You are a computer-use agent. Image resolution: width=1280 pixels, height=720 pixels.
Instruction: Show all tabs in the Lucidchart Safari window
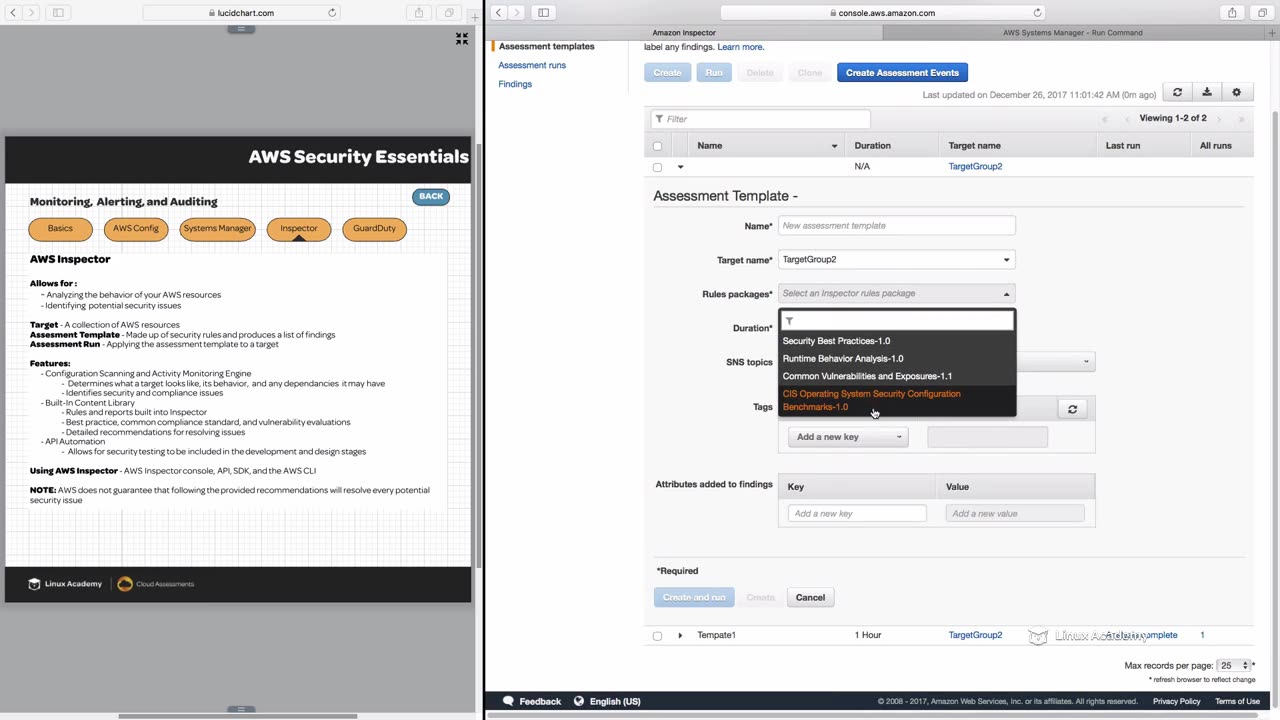449,13
